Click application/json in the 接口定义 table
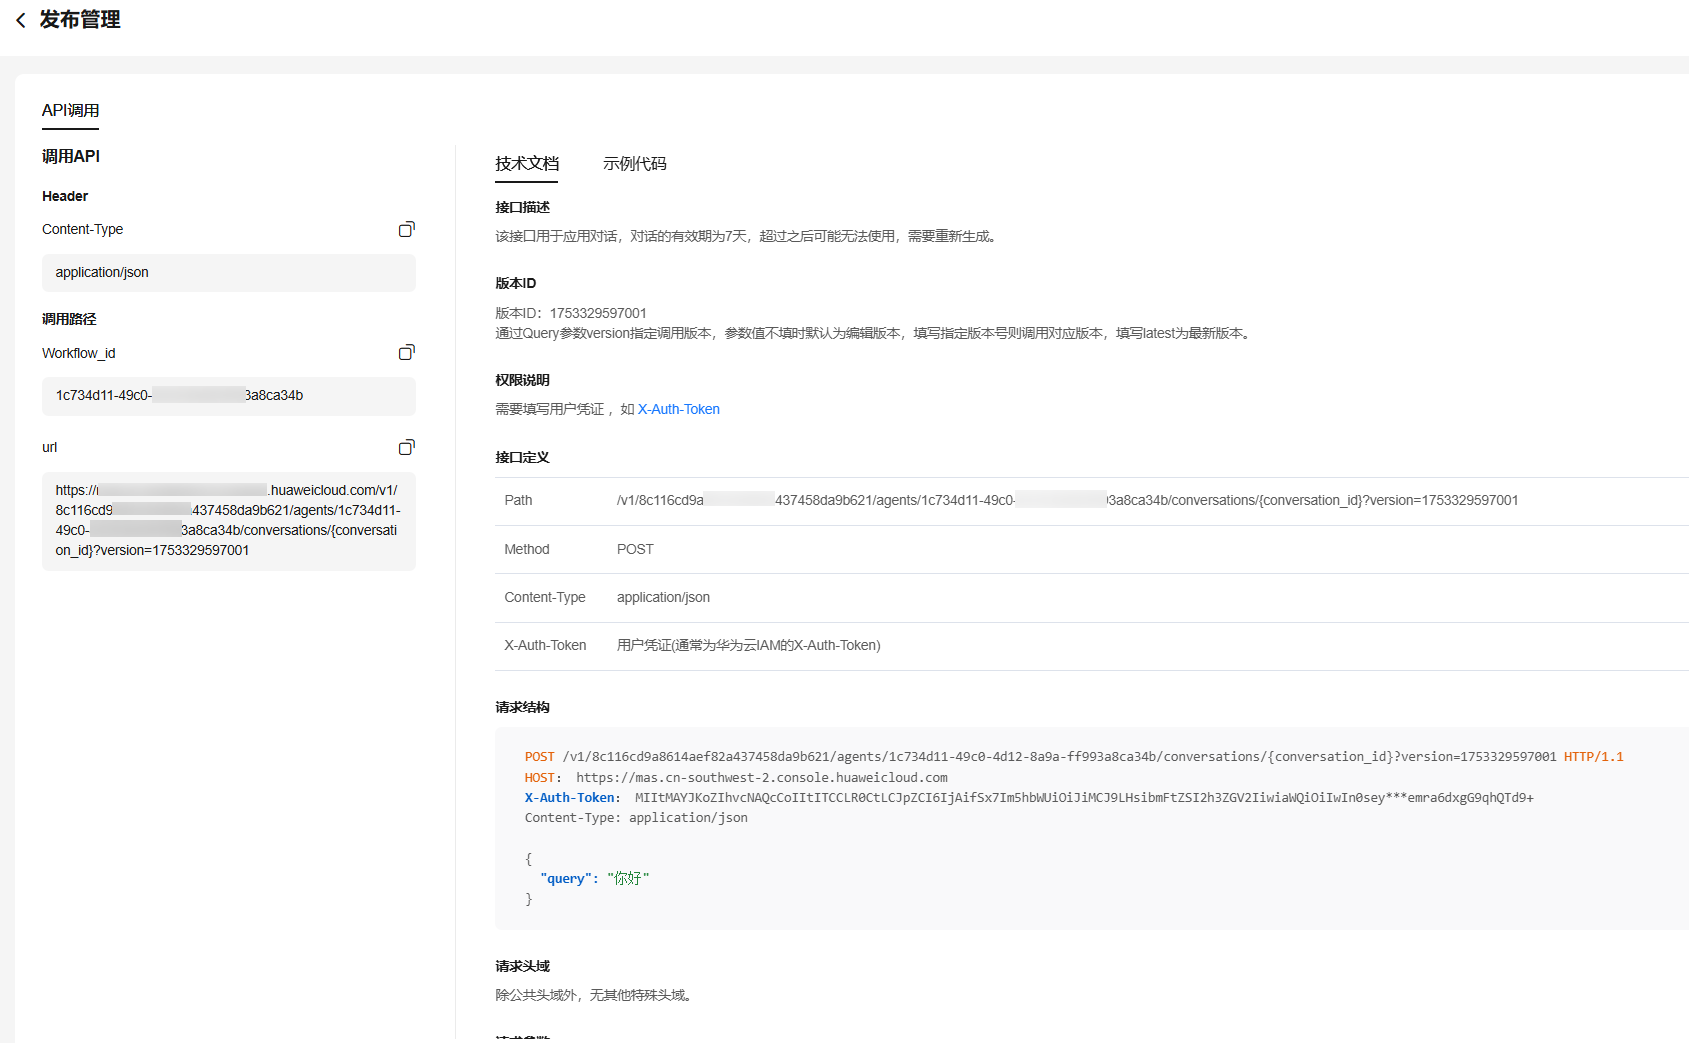Screen dimensions: 1689x1043 (663, 597)
